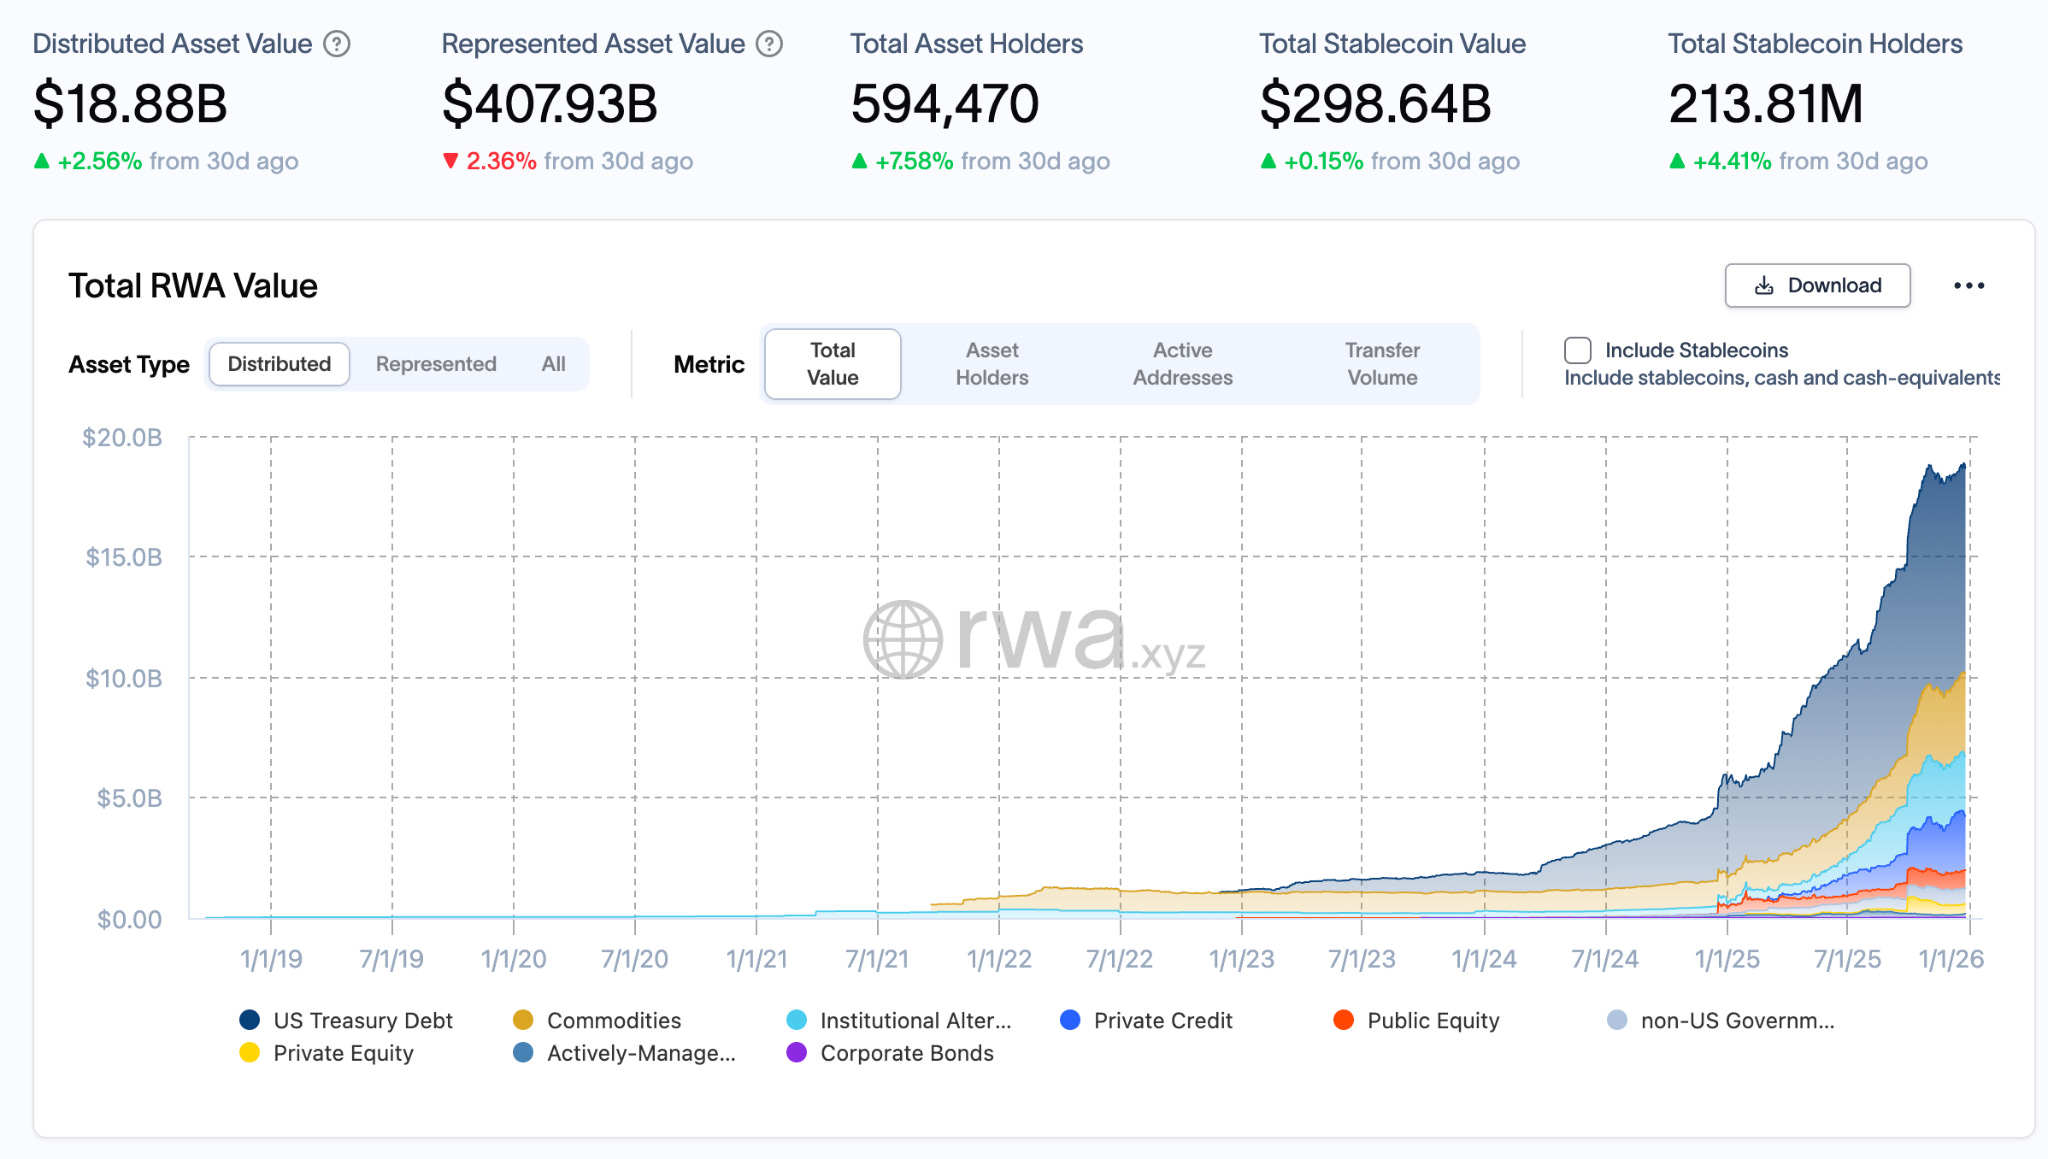Click Corporate Bonds purple legend swatch
The height and width of the screenshot is (1159, 2048).
(x=797, y=1053)
